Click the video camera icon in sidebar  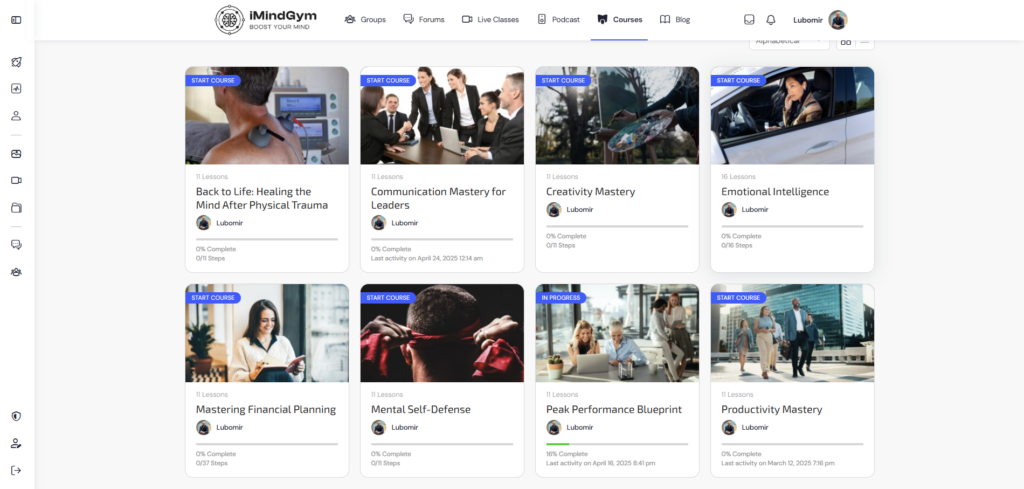(x=16, y=180)
